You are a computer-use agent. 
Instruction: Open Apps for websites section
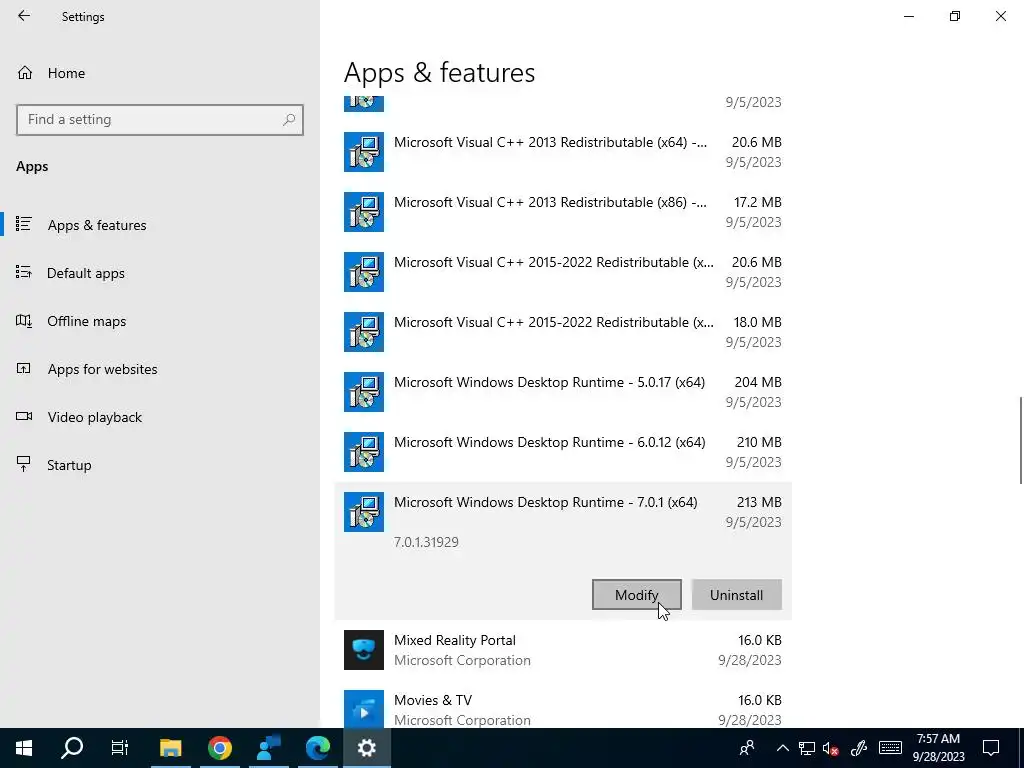(x=102, y=369)
